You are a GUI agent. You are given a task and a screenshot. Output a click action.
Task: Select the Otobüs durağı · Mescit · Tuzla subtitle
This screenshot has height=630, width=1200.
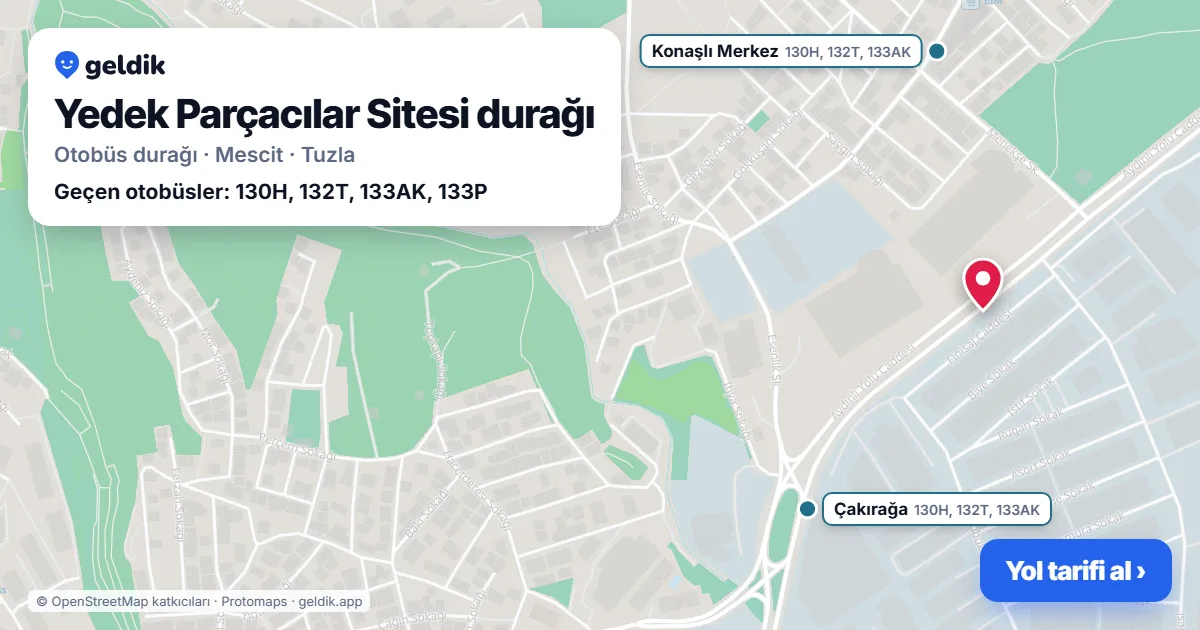point(205,155)
